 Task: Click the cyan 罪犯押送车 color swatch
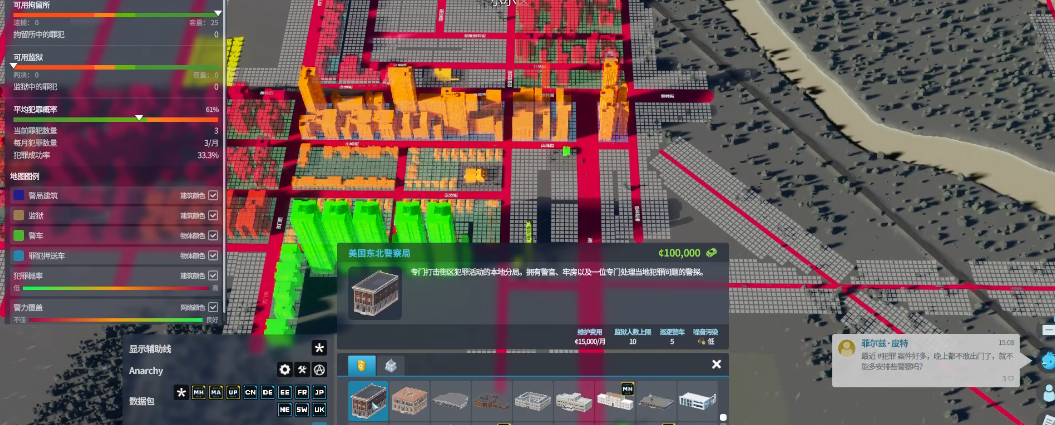click(x=19, y=256)
